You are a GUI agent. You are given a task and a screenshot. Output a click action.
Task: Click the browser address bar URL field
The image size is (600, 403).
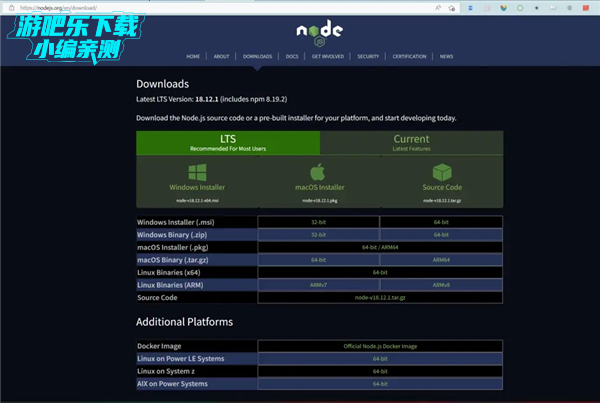click(x=200, y=7)
